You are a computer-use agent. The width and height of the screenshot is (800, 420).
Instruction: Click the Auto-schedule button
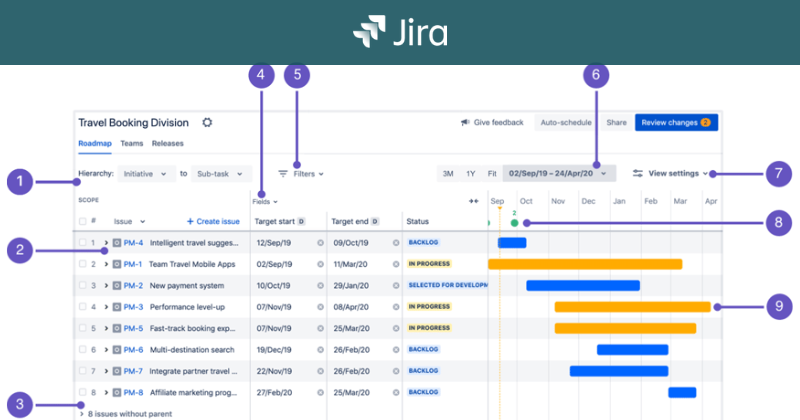pyautogui.click(x=566, y=122)
